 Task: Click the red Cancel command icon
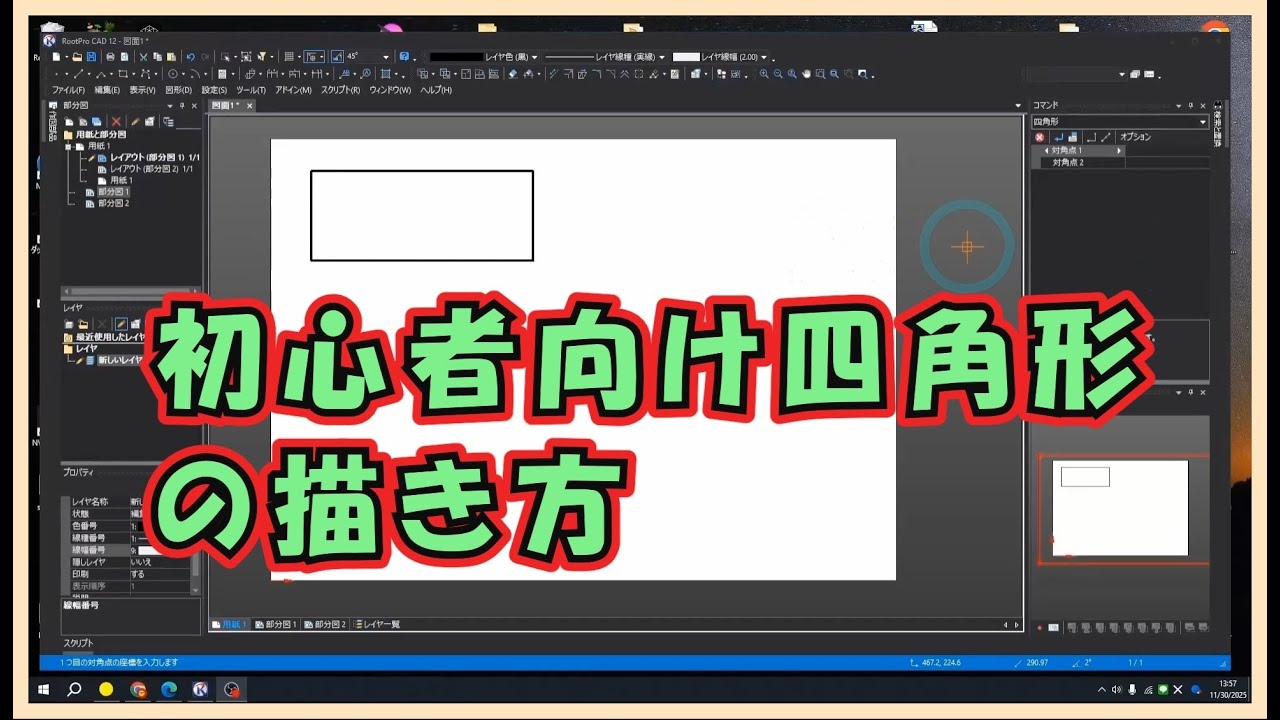point(1039,137)
